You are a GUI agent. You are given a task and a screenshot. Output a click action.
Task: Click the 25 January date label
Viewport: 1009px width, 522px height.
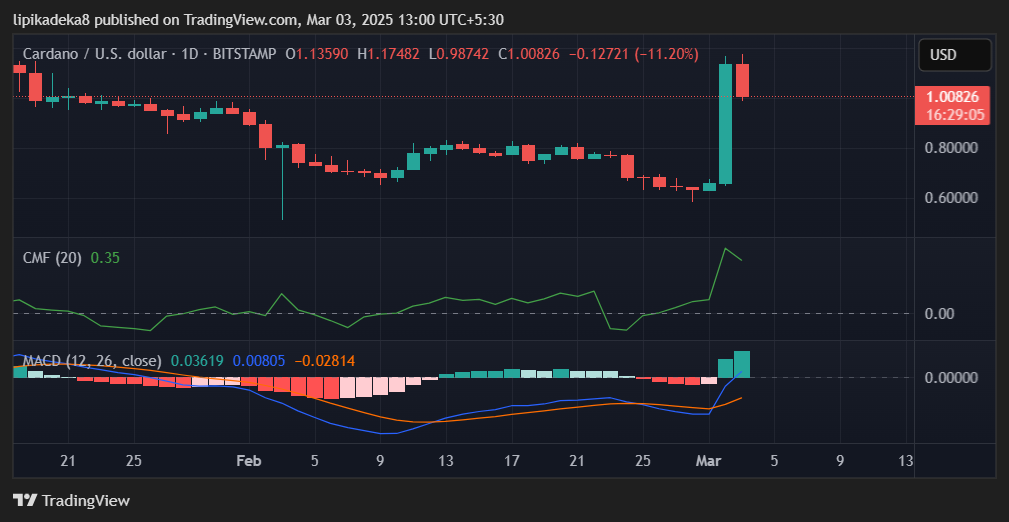[x=133, y=461]
